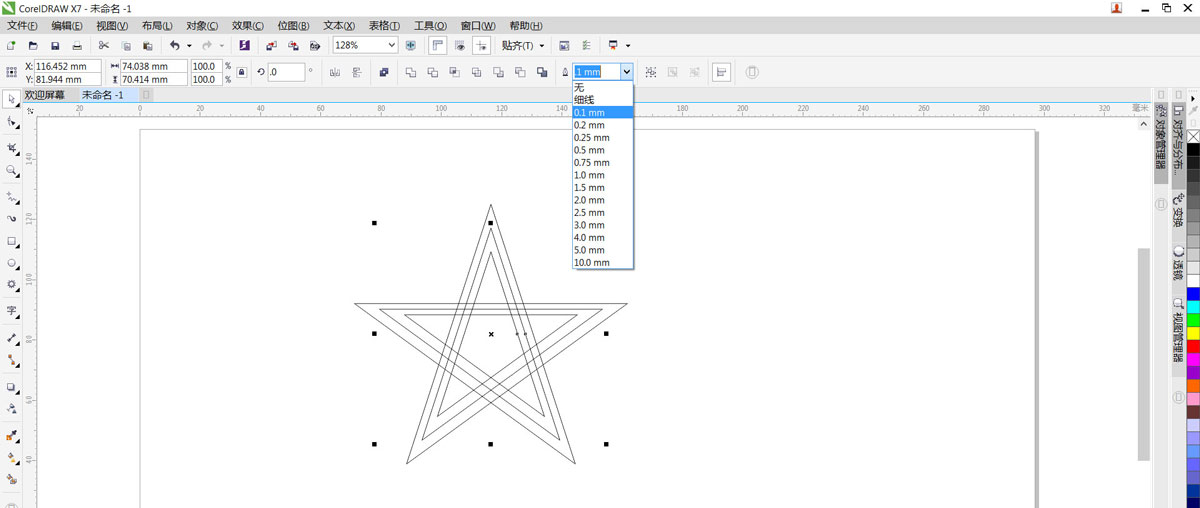This screenshot has width=1200, height=508.
Task: Select 细线 hairline outline option
Action: tap(584, 100)
